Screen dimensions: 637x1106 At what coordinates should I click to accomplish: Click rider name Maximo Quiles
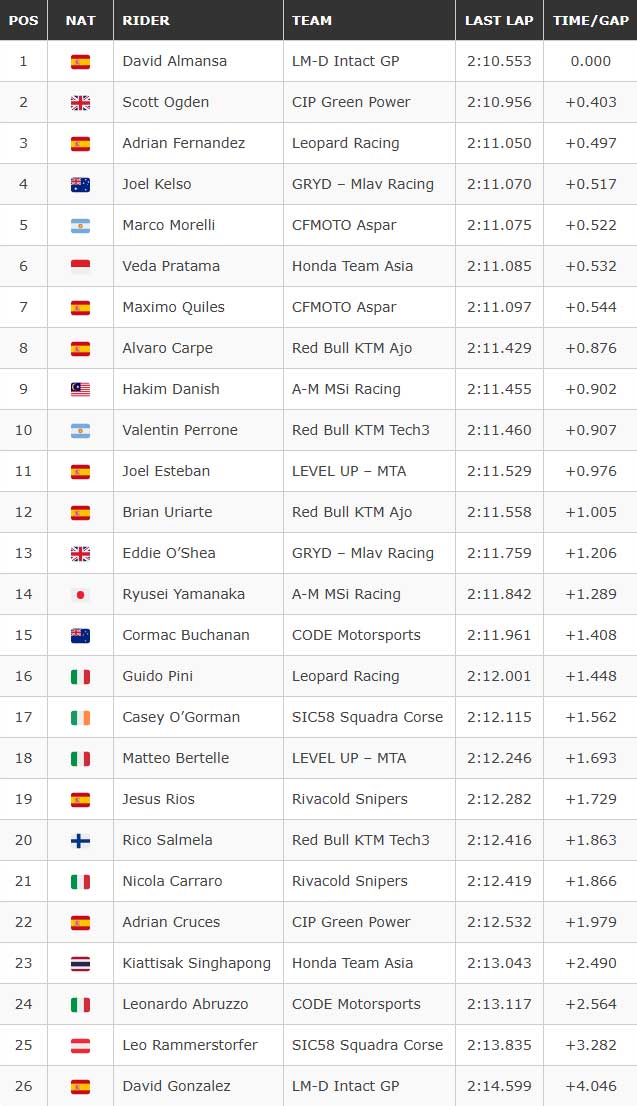[x=174, y=307]
